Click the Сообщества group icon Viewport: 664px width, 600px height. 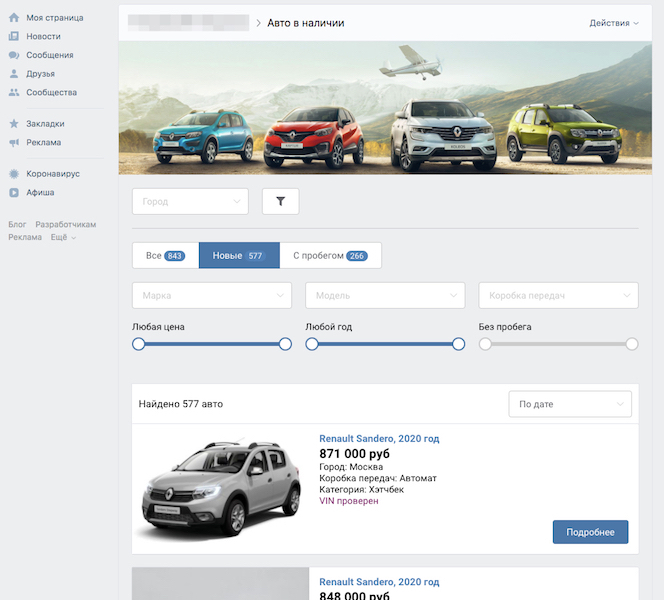[x=14, y=92]
